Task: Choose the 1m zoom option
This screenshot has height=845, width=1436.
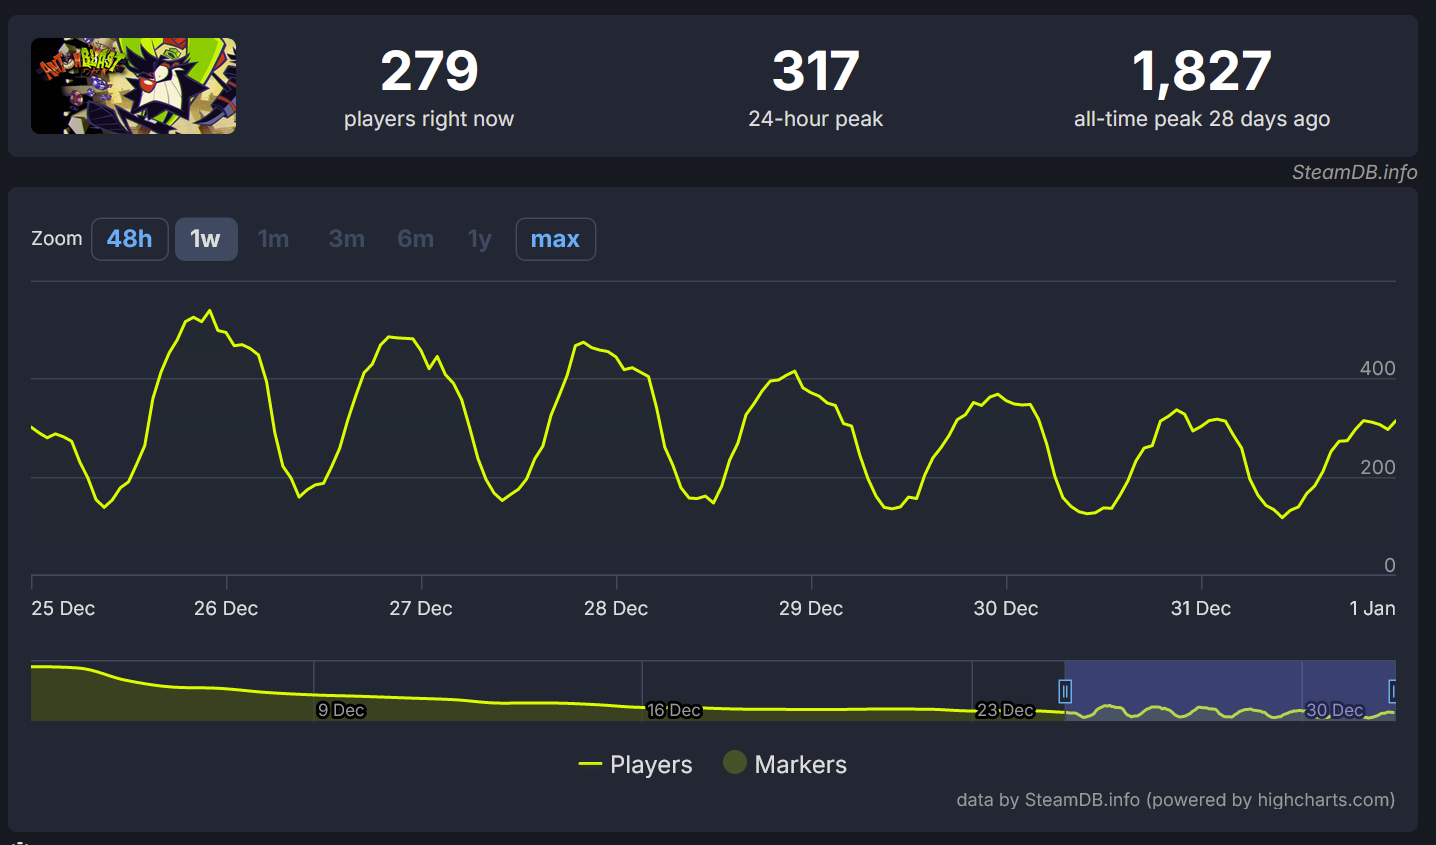Action: (x=273, y=239)
